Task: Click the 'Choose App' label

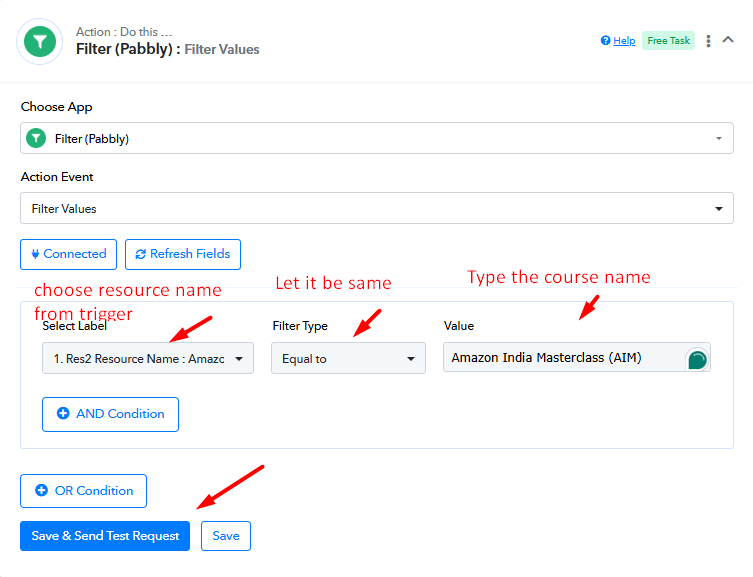Action: pos(57,107)
